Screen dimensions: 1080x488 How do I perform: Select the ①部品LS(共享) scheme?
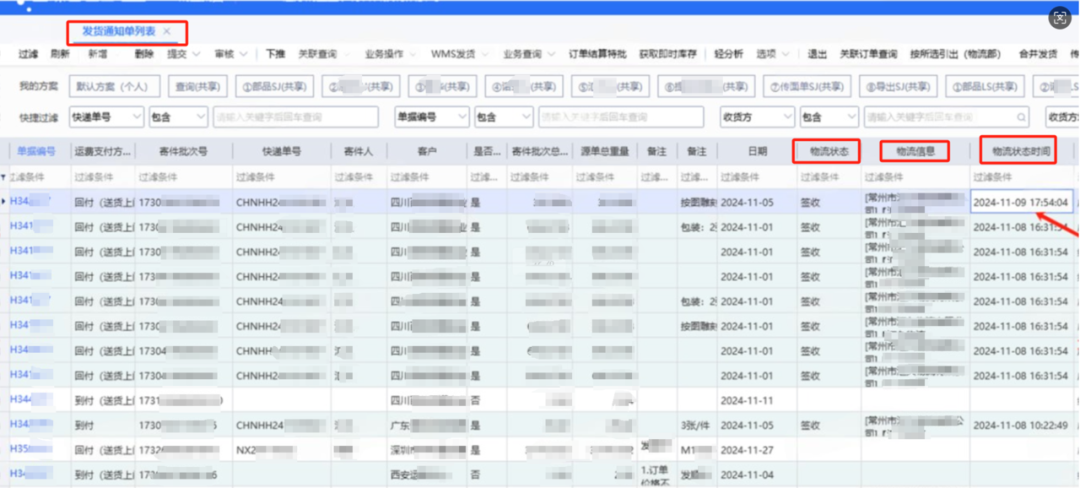(x=984, y=86)
